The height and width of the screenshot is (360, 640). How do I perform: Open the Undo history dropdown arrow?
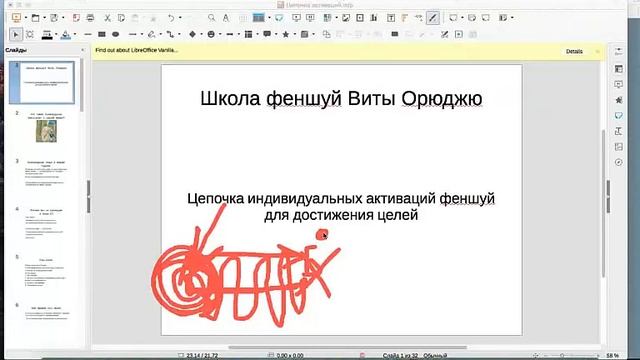tap(180, 18)
